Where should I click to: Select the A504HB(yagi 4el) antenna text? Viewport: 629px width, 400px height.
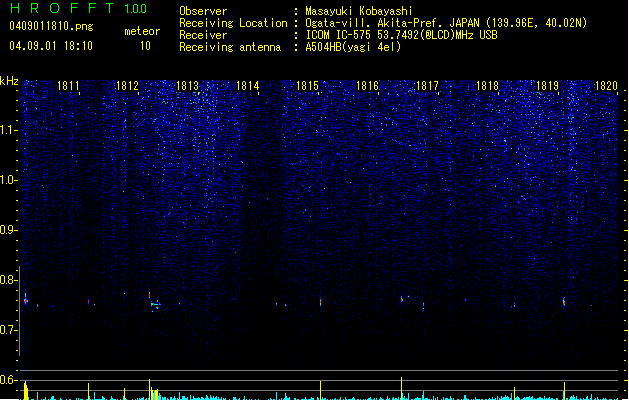(x=353, y=47)
